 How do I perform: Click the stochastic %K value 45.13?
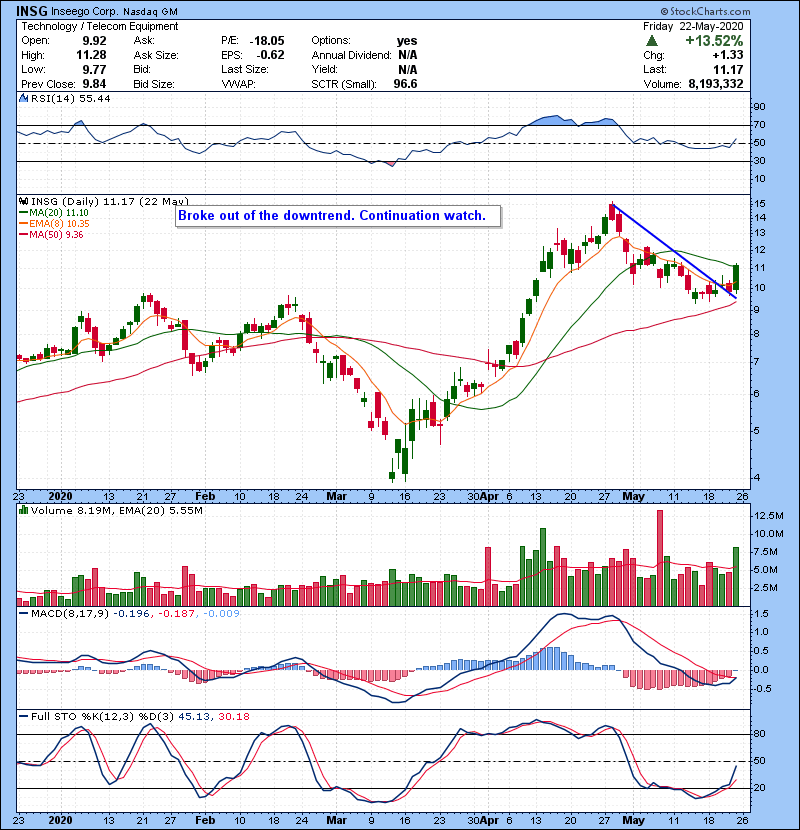tap(194, 716)
